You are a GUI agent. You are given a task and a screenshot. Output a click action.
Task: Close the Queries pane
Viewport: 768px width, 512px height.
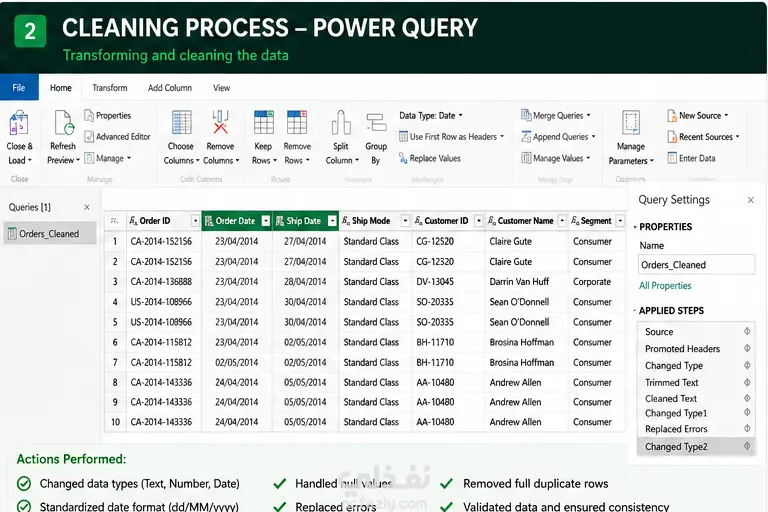tap(87, 207)
